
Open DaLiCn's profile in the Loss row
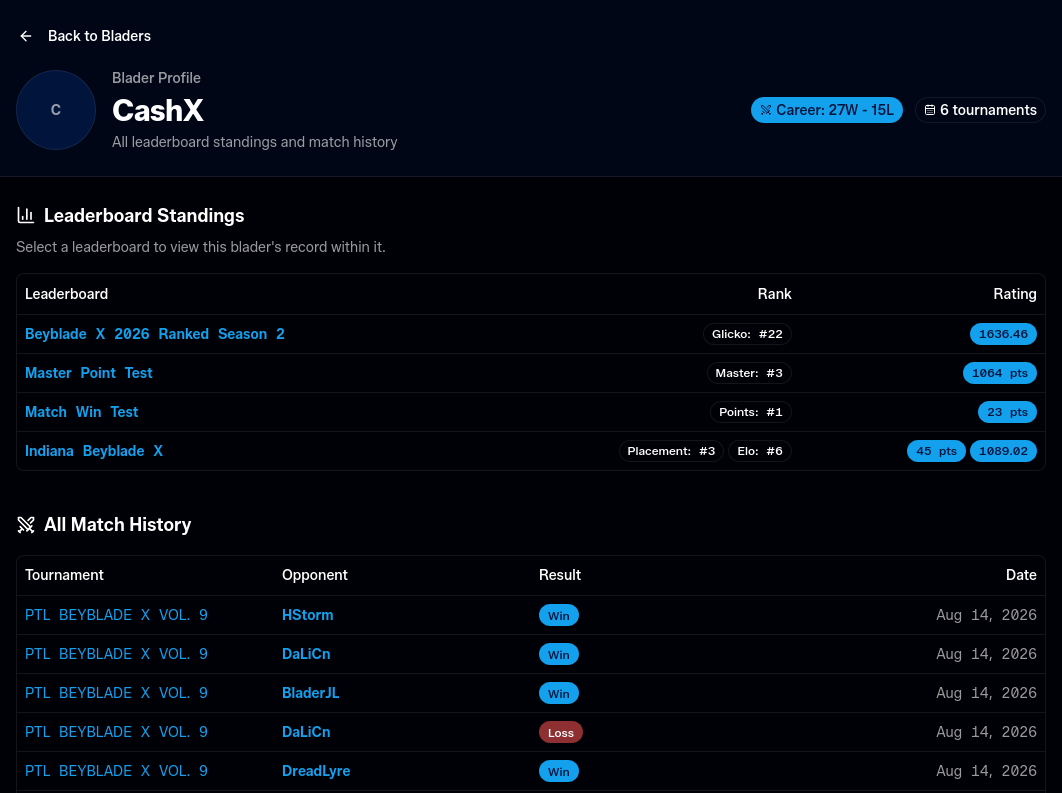coord(306,732)
